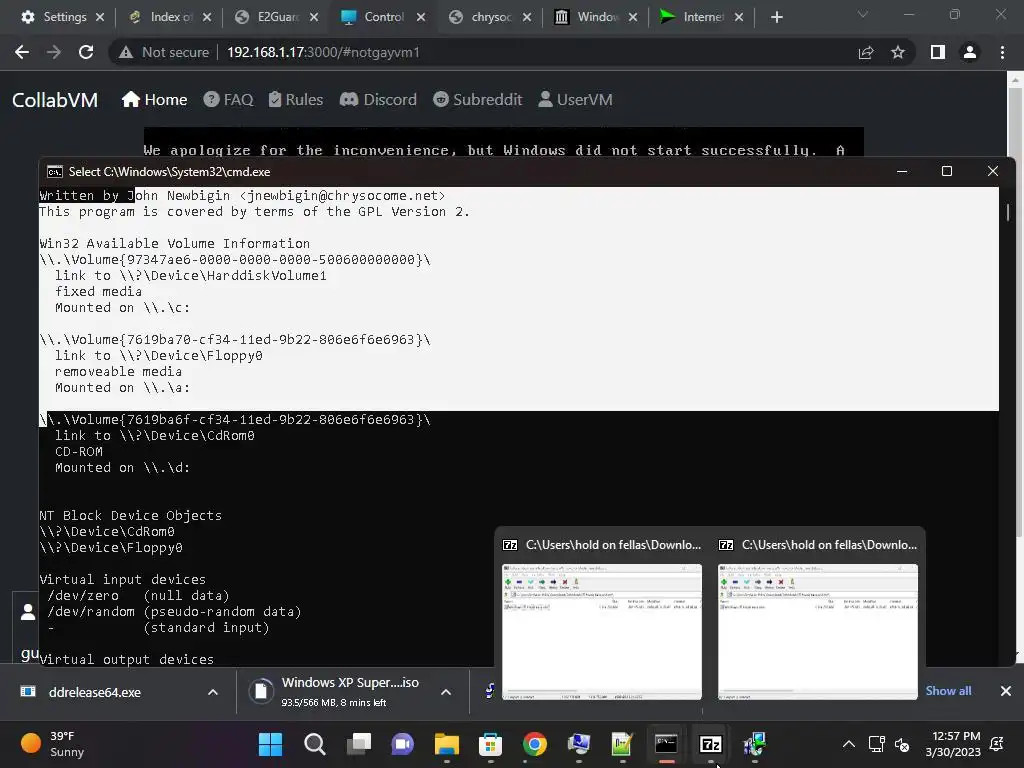Click Show all downloads
The image size is (1024, 768).
coord(948,691)
